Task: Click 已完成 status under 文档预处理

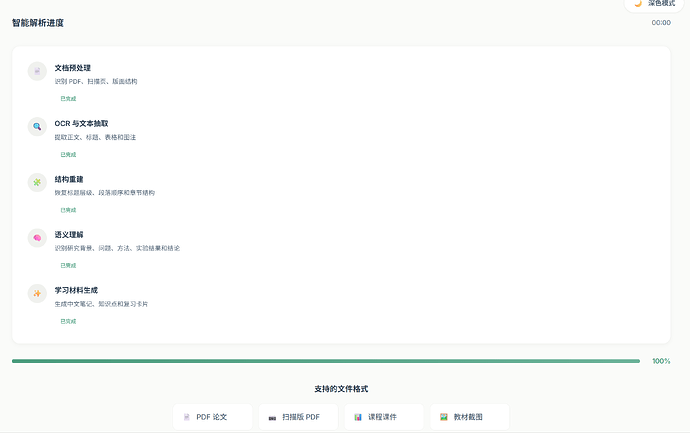Action: coord(68,99)
